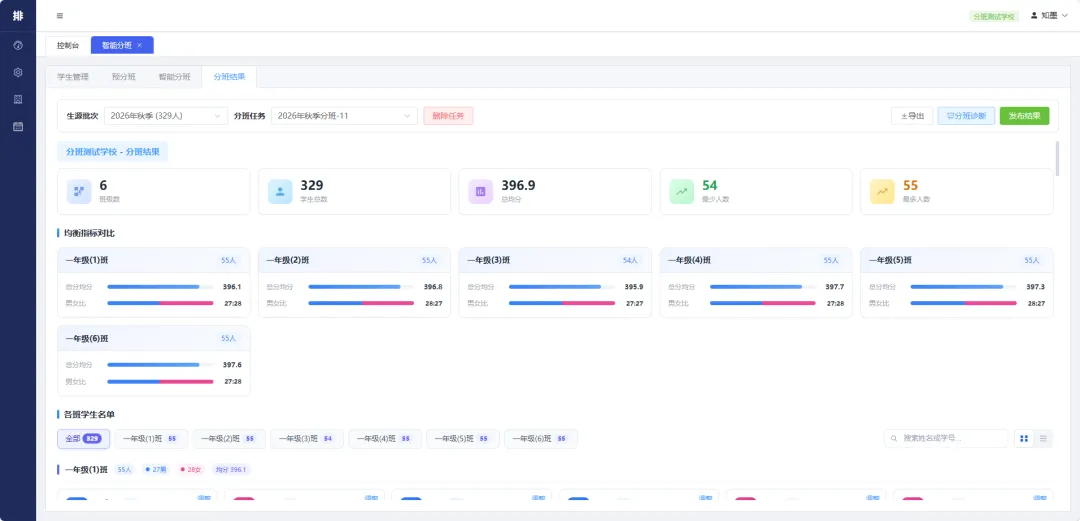The image size is (1080, 521).
Task: Focus the 搜索姓名或学号 search field
Action: 946,438
